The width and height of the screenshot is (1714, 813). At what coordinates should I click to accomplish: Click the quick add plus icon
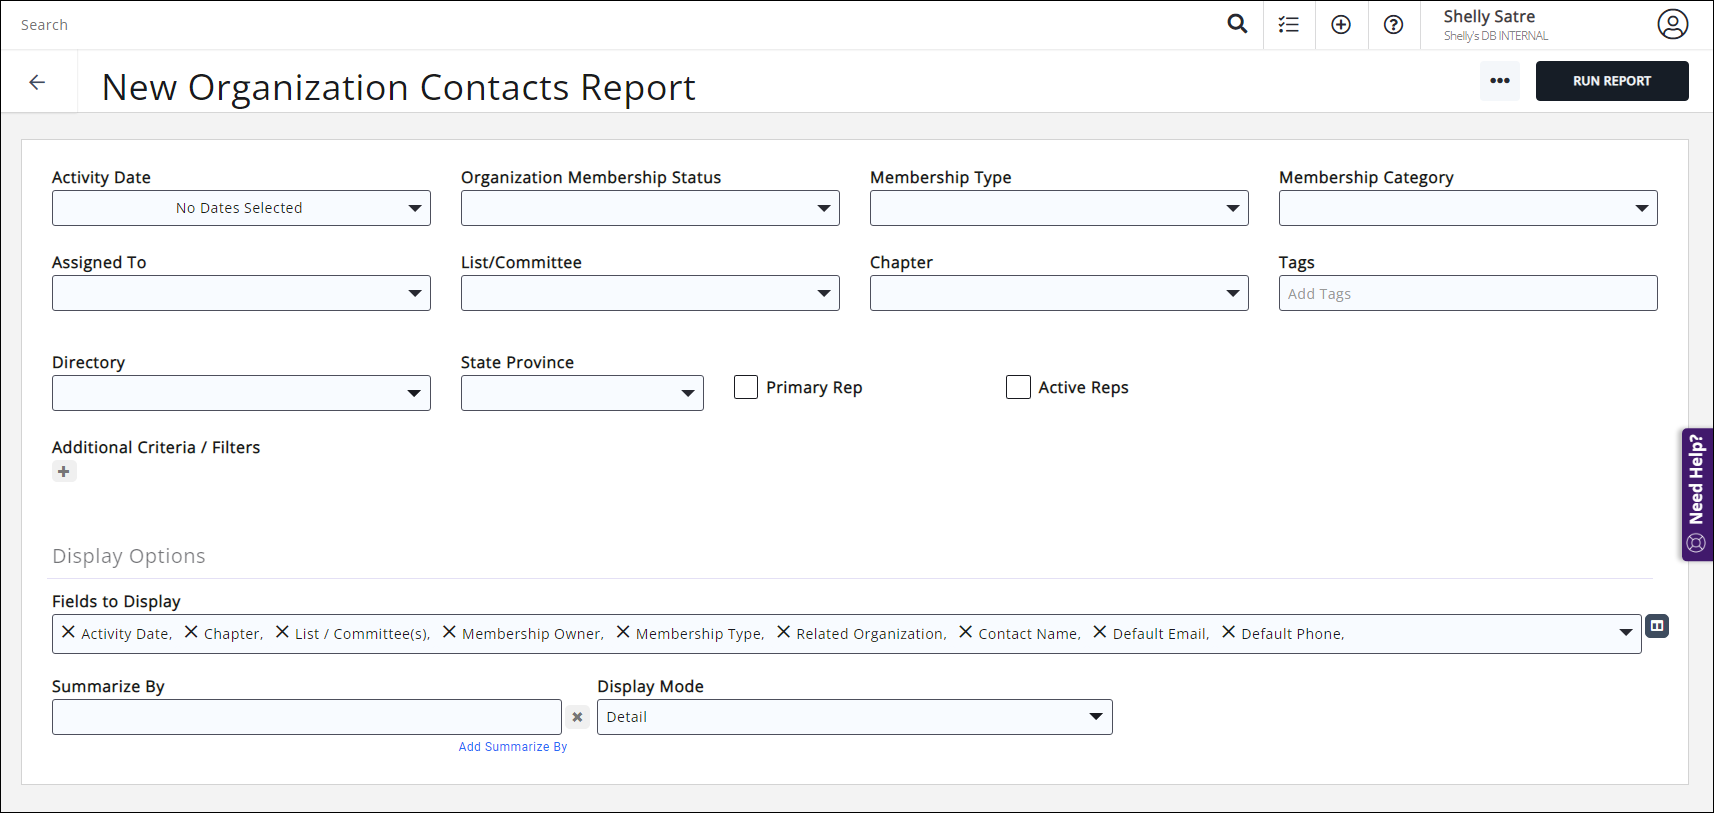tap(1341, 25)
